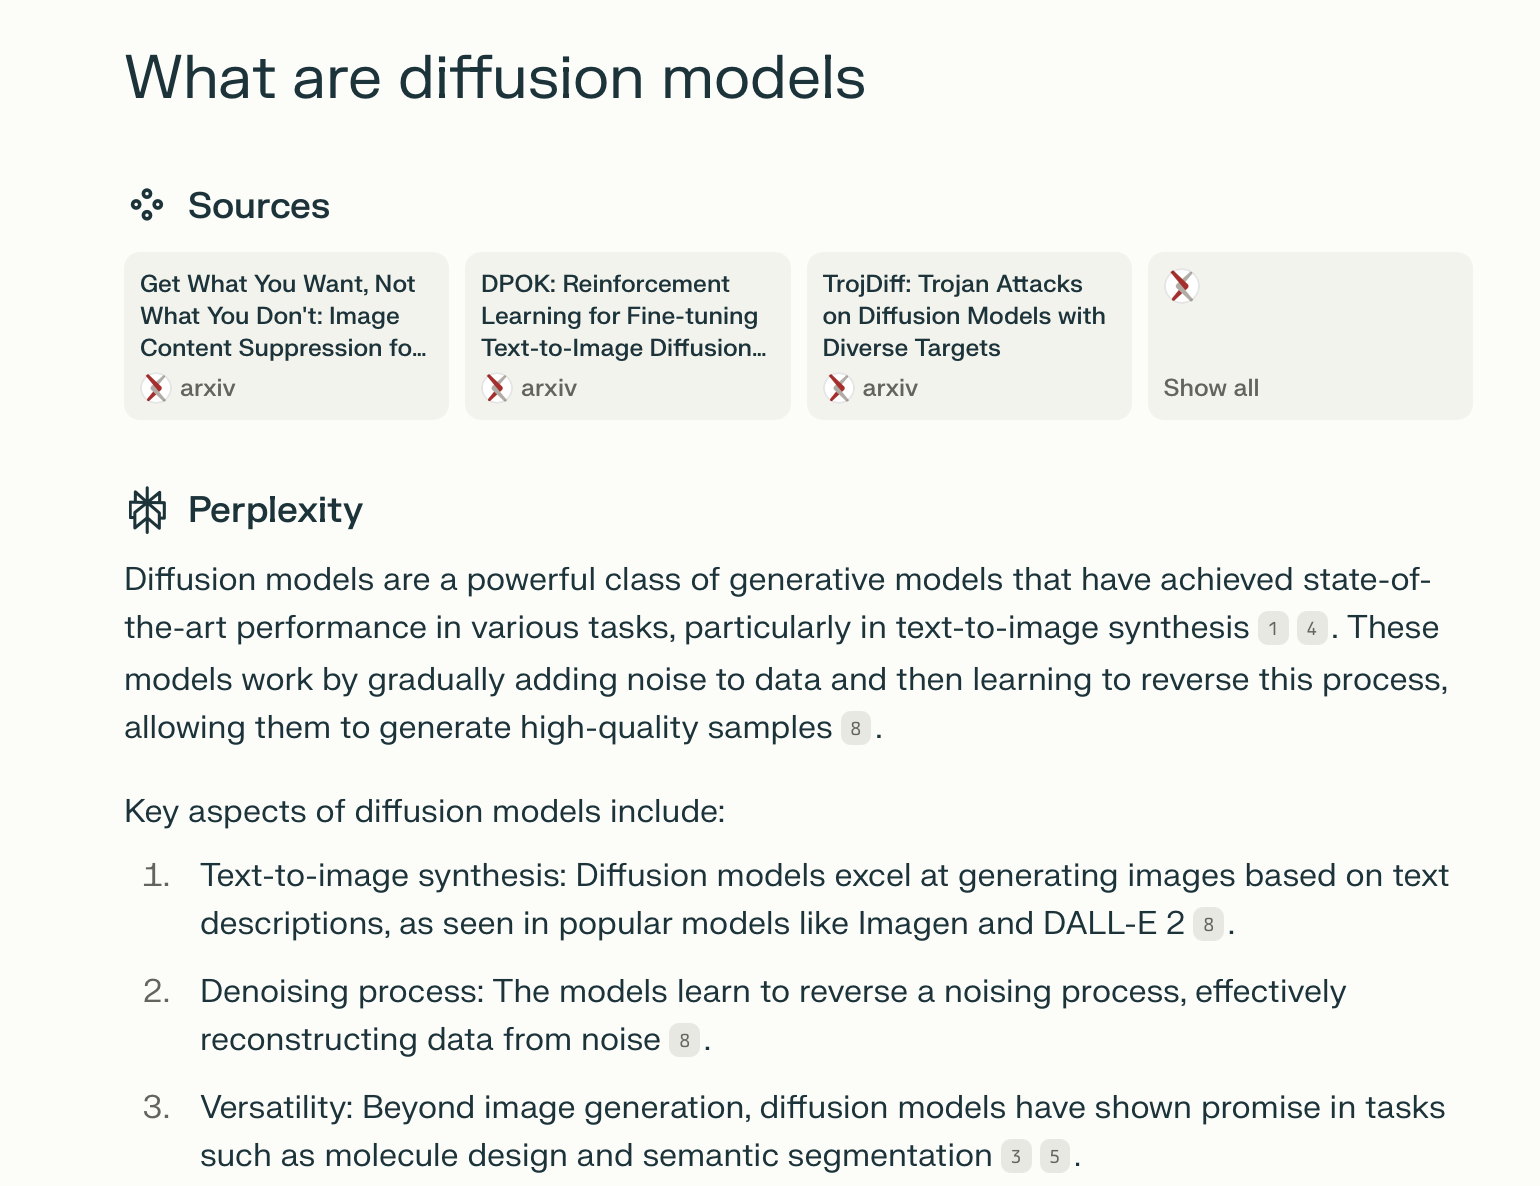Viewport: 1540px width, 1186px height.
Task: Open the TrojDiff Trojan Attacks source card
Action: coord(968,335)
